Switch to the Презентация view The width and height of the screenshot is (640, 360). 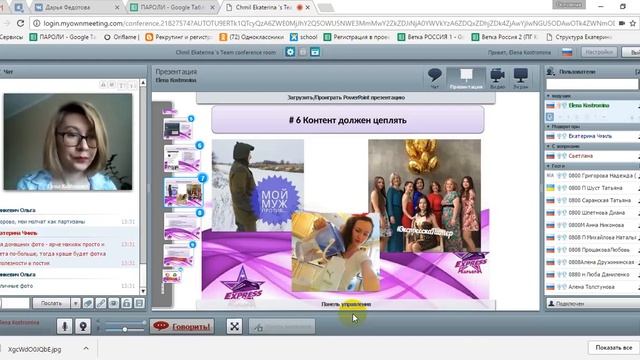pos(466,78)
